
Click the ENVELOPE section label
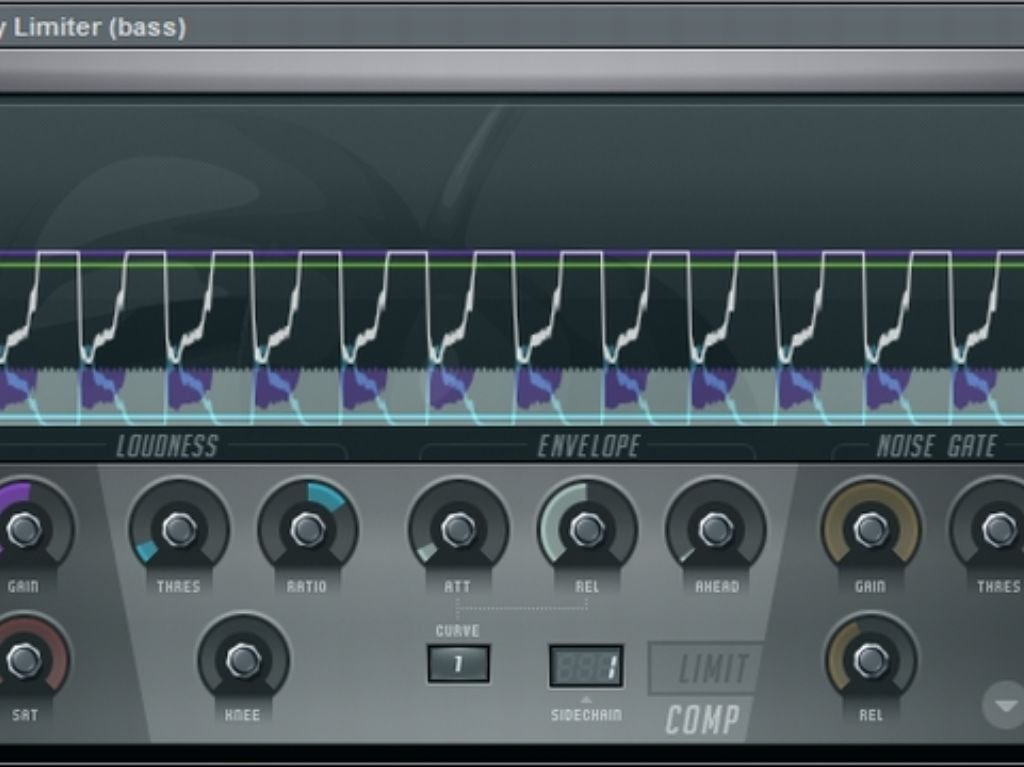(588, 446)
